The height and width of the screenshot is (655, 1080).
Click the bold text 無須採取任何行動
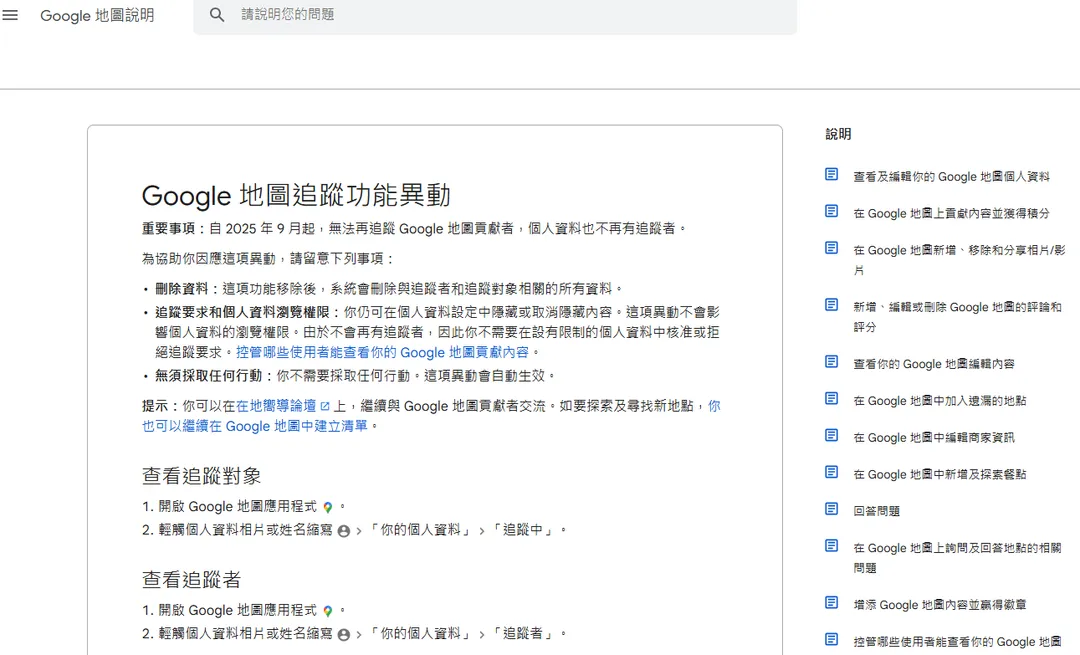pyautogui.click(x=208, y=375)
